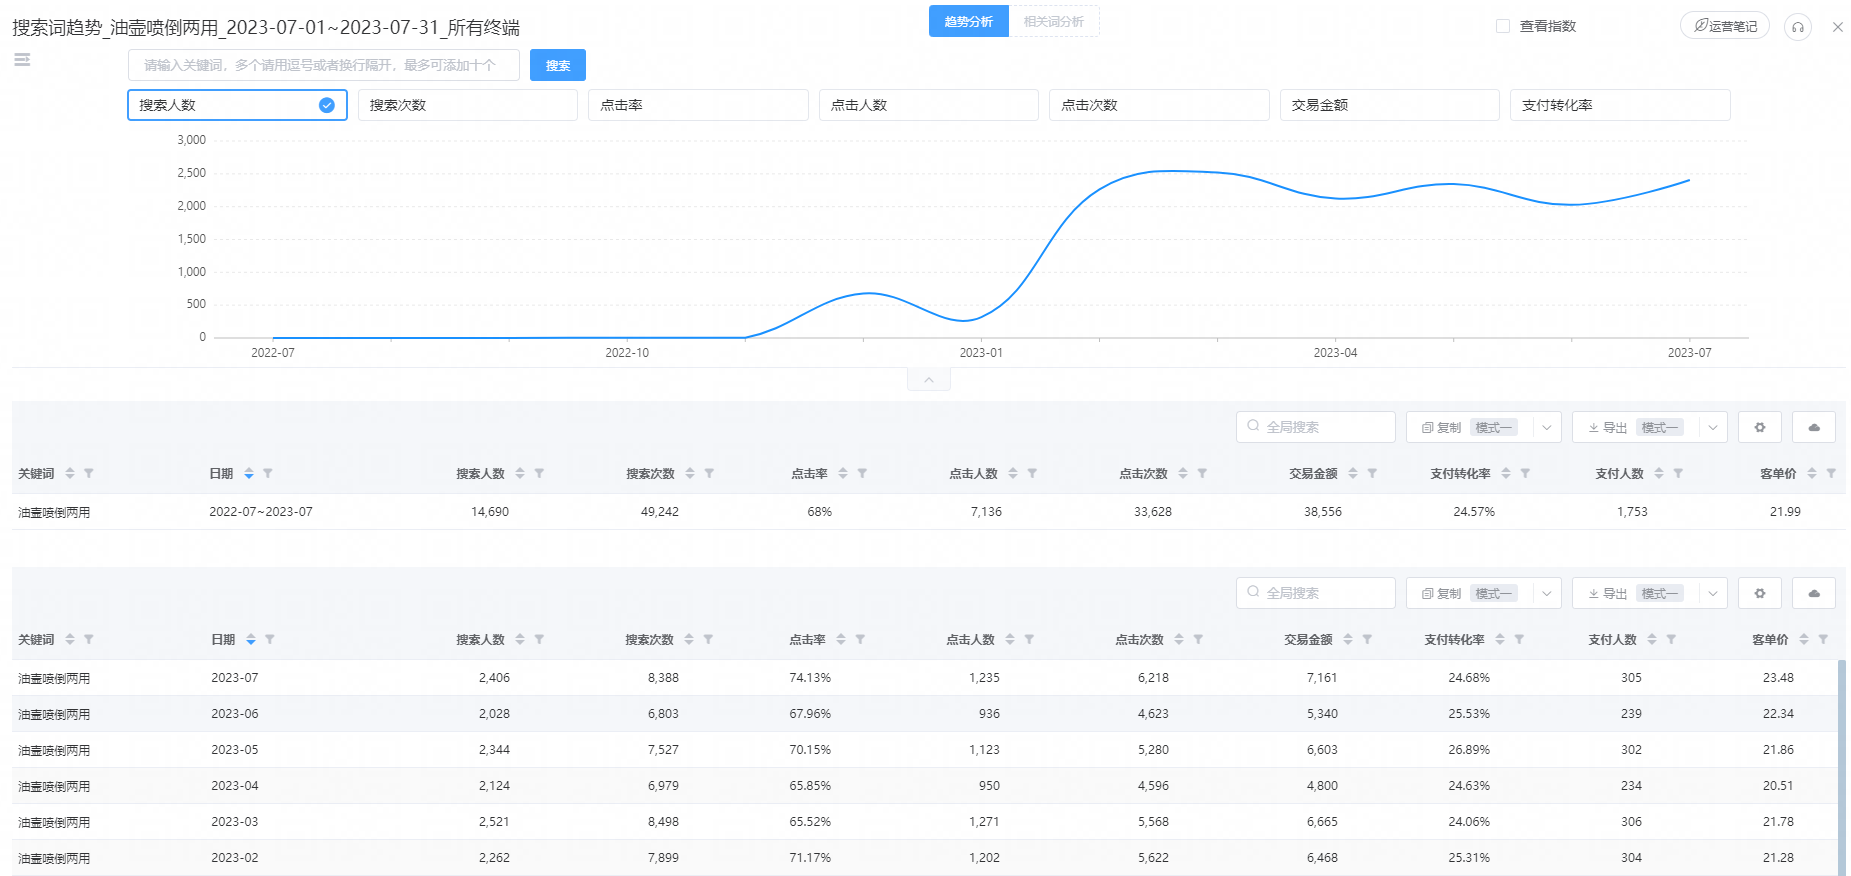
Task: Collapse the chart panel with the up chevron
Action: pos(928,380)
